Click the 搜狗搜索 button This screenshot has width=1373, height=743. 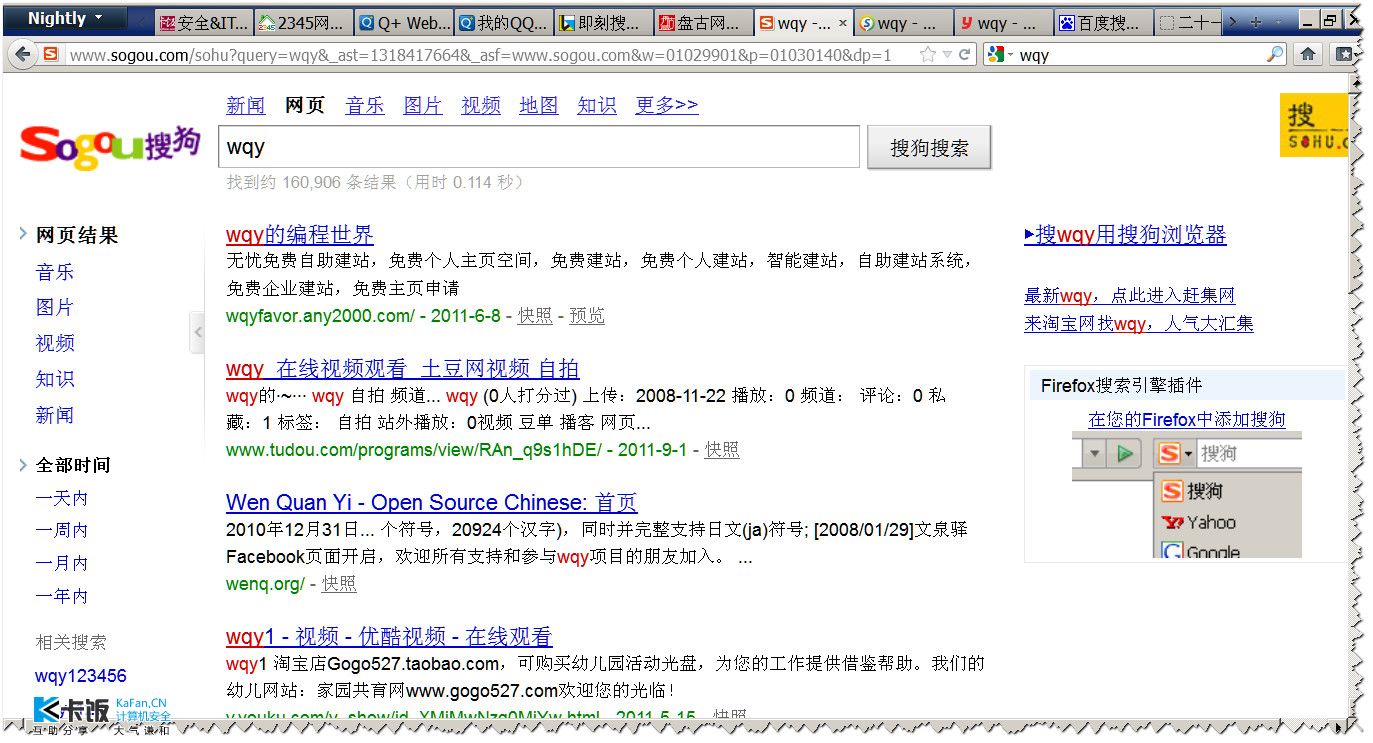tap(929, 148)
